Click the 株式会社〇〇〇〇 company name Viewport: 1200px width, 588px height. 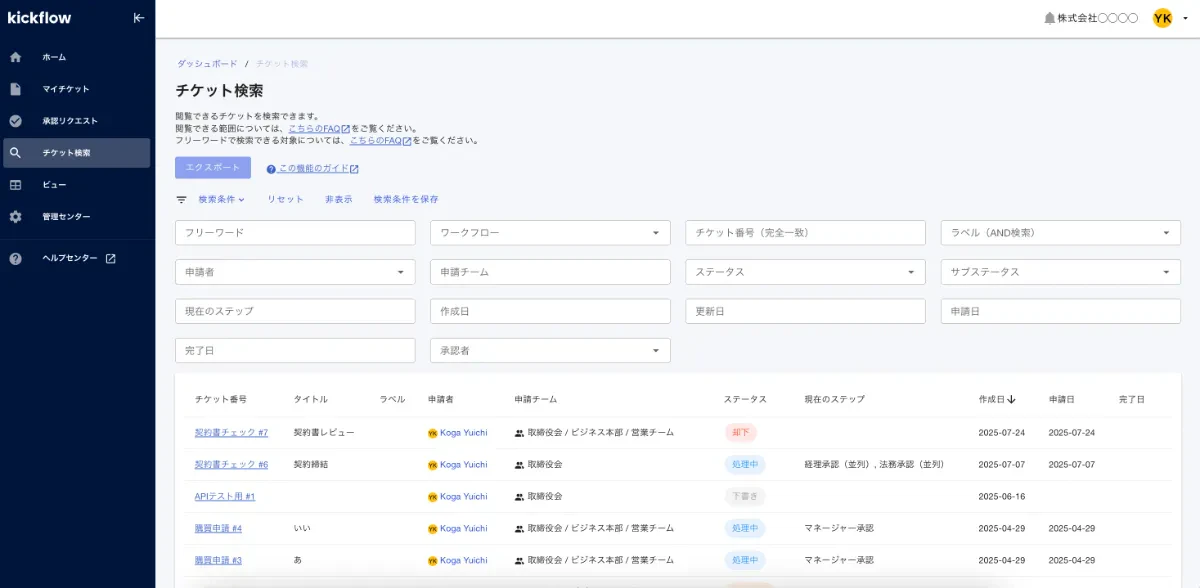(x=1098, y=18)
